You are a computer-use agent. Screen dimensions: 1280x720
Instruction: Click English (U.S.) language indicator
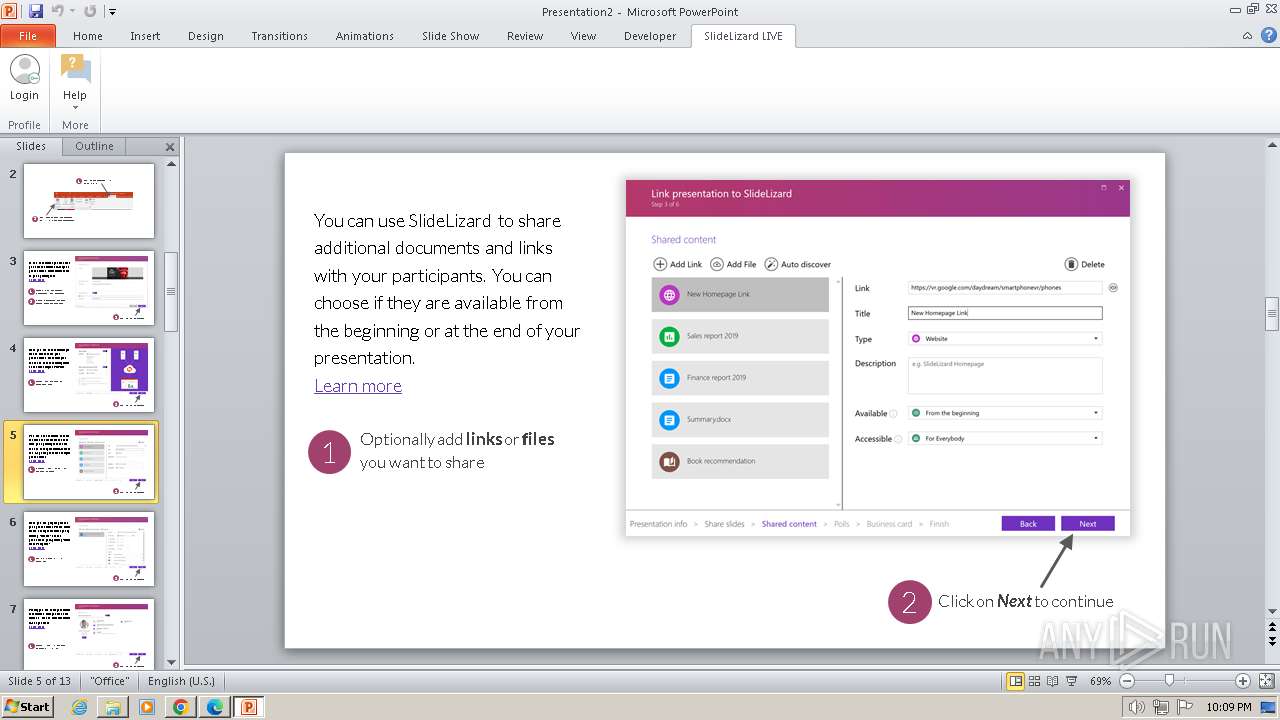pyautogui.click(x=181, y=681)
